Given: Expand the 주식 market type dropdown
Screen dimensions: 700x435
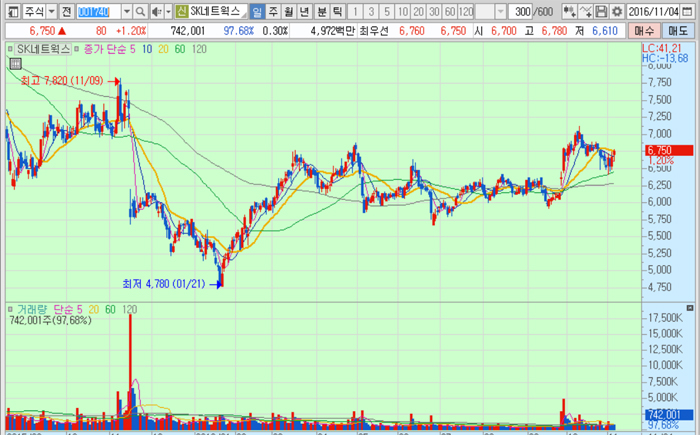Looking at the screenshot, I should pyautogui.click(x=50, y=10).
